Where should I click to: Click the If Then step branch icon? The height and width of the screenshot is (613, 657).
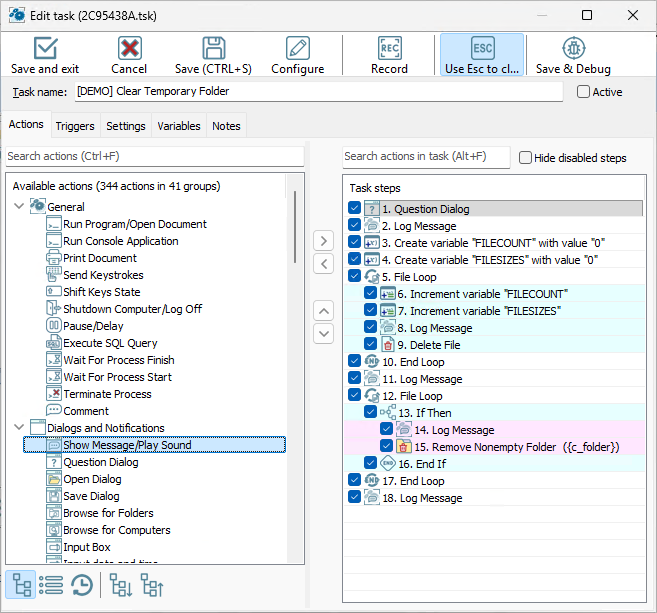[x=388, y=412]
